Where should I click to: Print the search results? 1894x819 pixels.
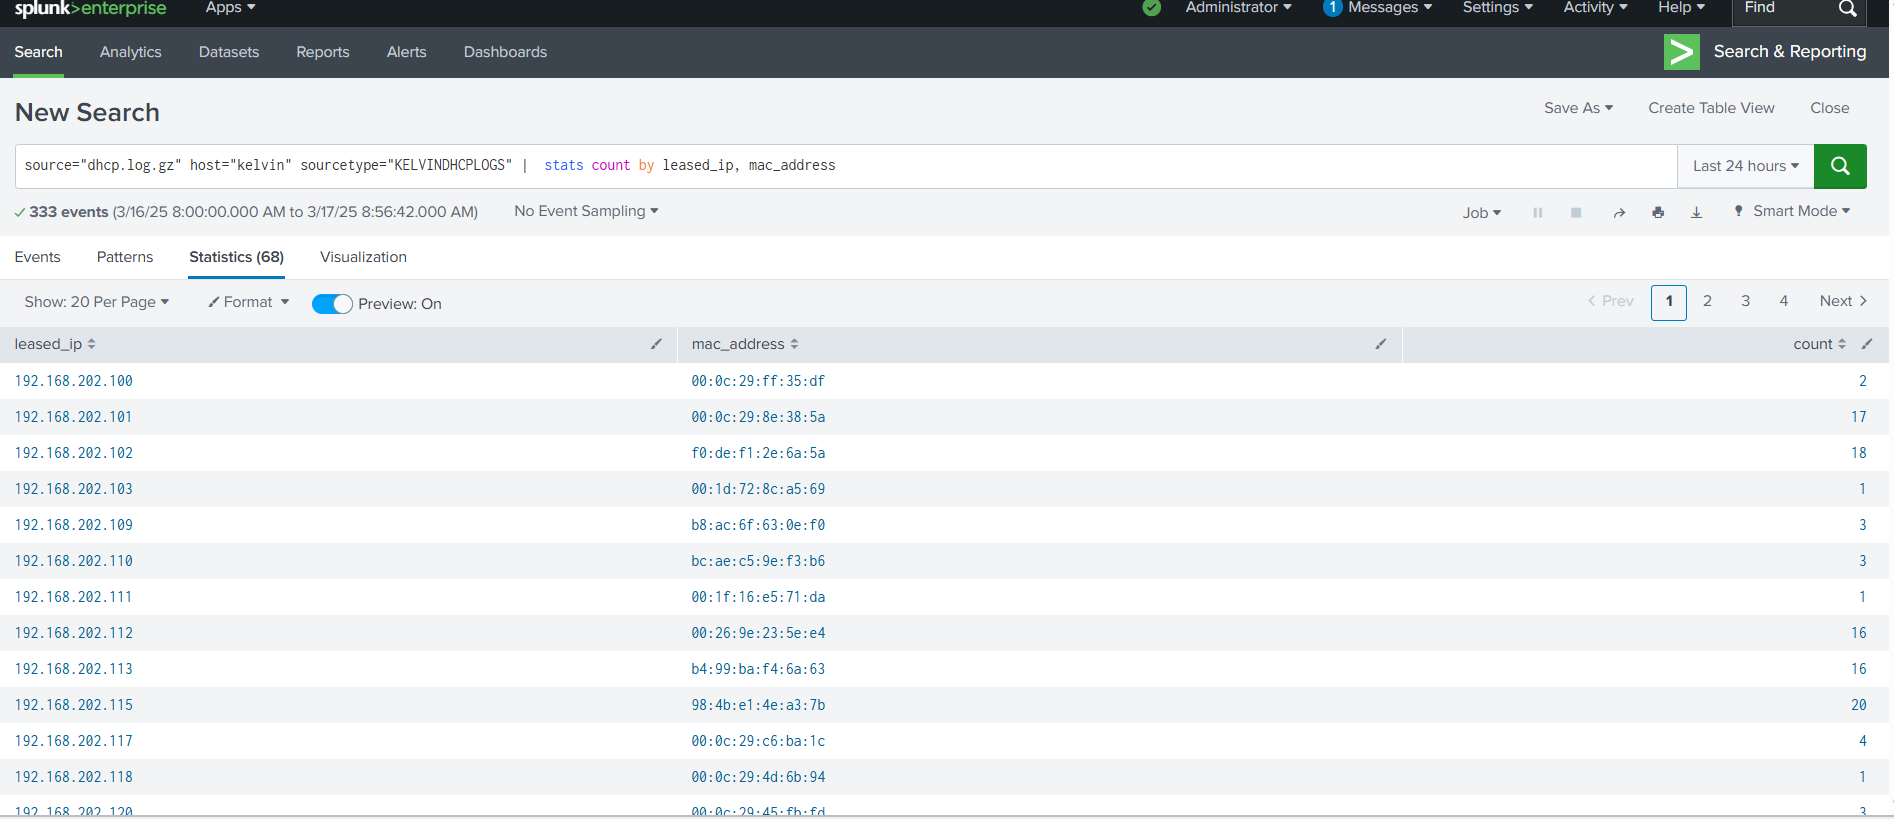pos(1658,212)
